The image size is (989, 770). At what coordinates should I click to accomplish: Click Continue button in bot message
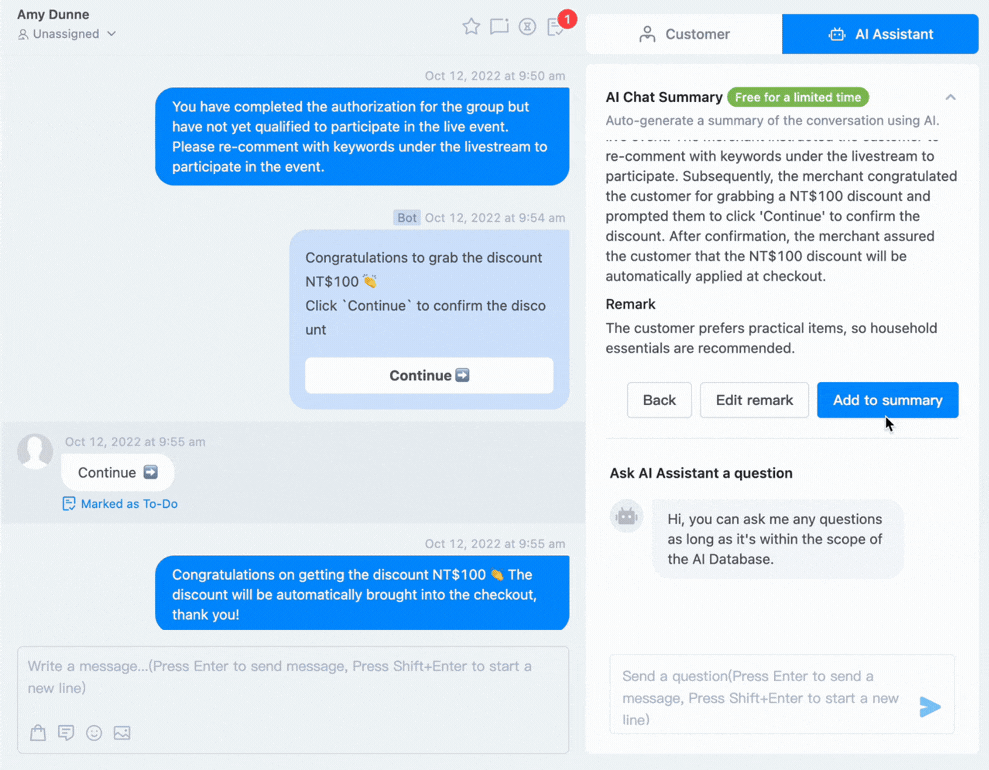pyautogui.click(x=429, y=375)
